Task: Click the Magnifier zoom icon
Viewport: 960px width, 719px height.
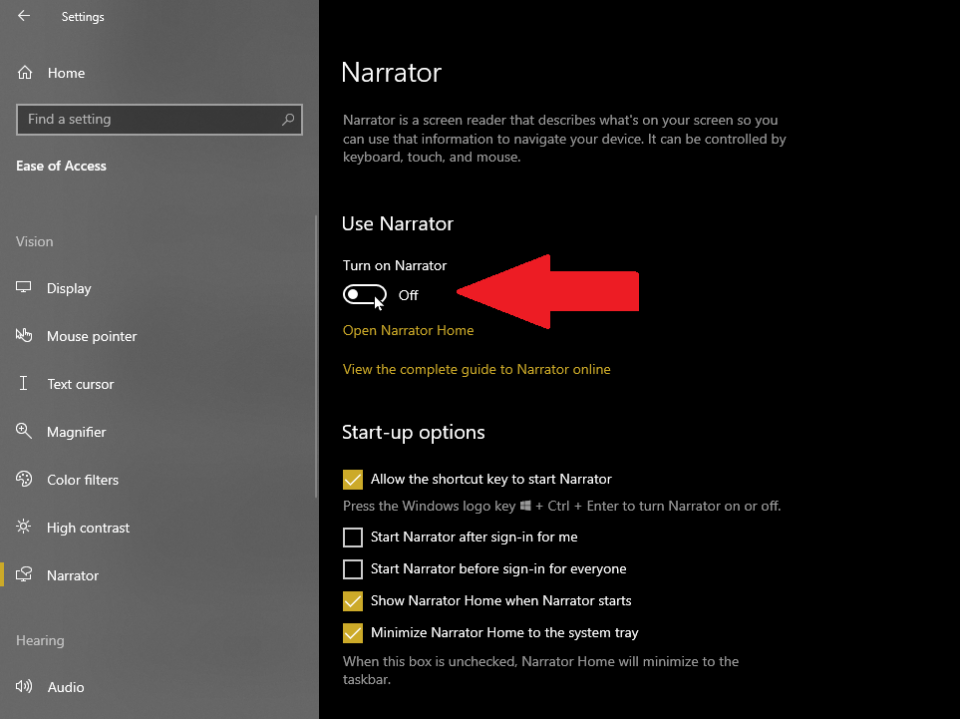Action: point(23,431)
